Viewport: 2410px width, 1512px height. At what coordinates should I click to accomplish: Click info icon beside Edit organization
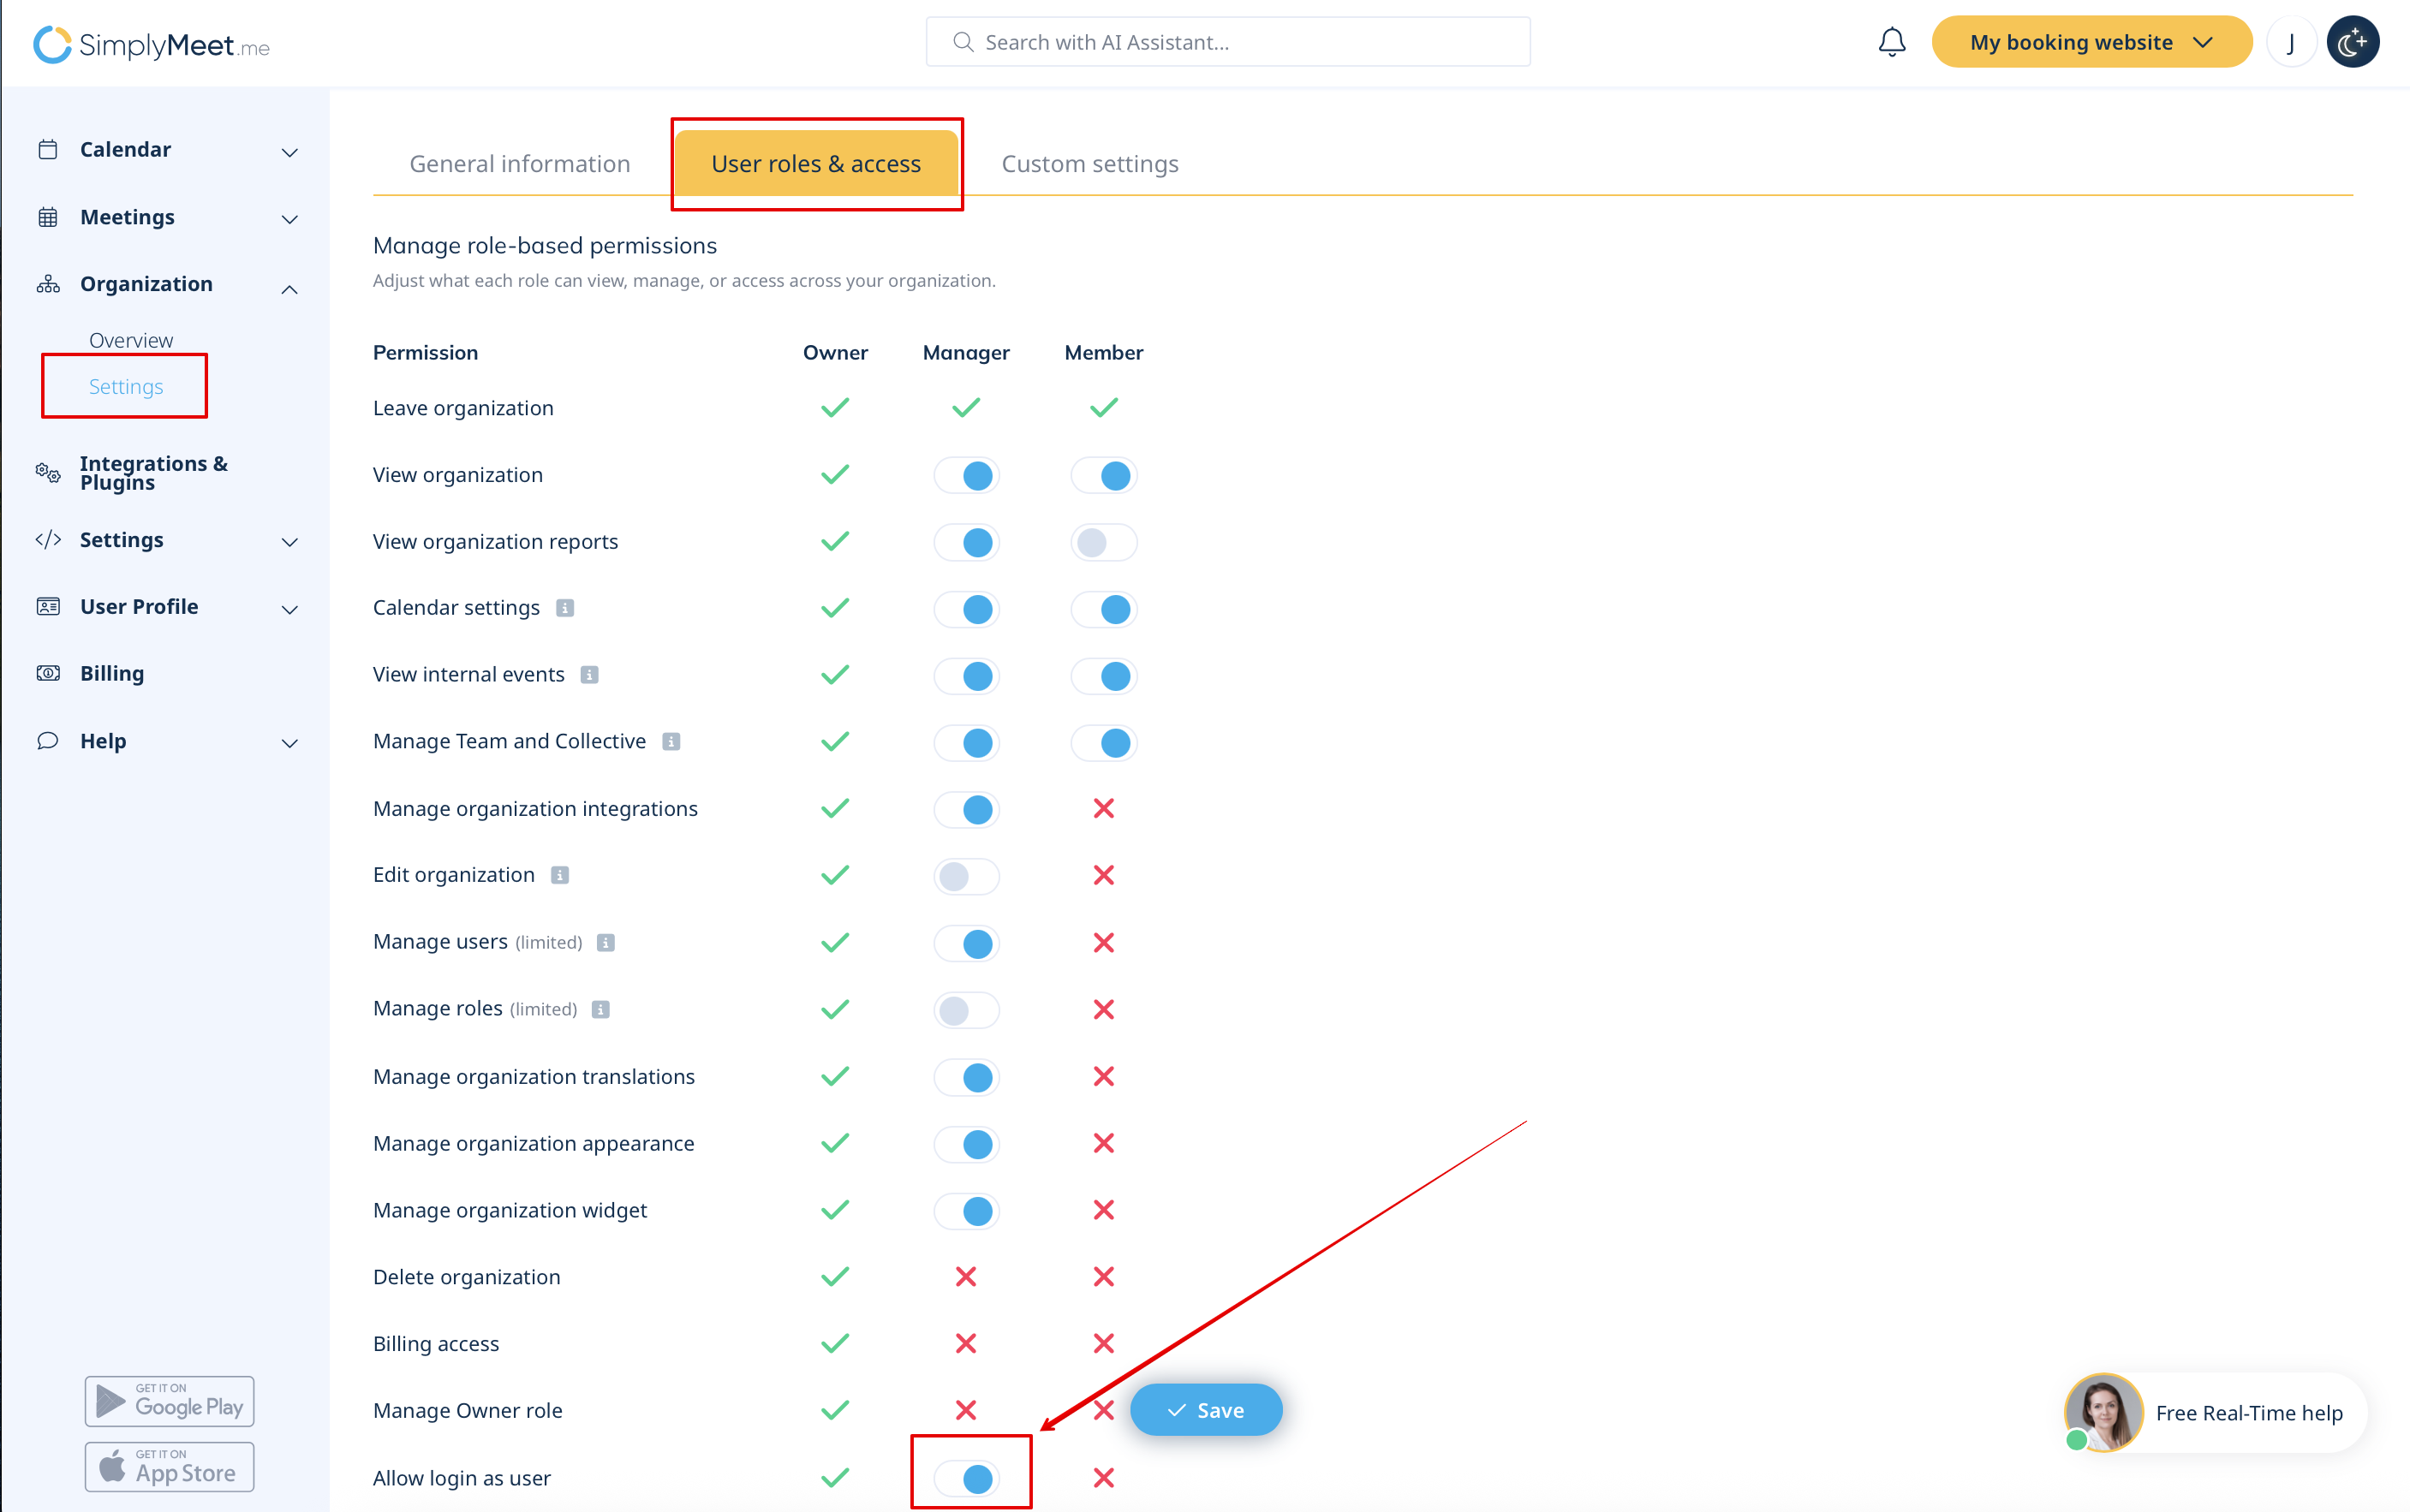coord(560,875)
